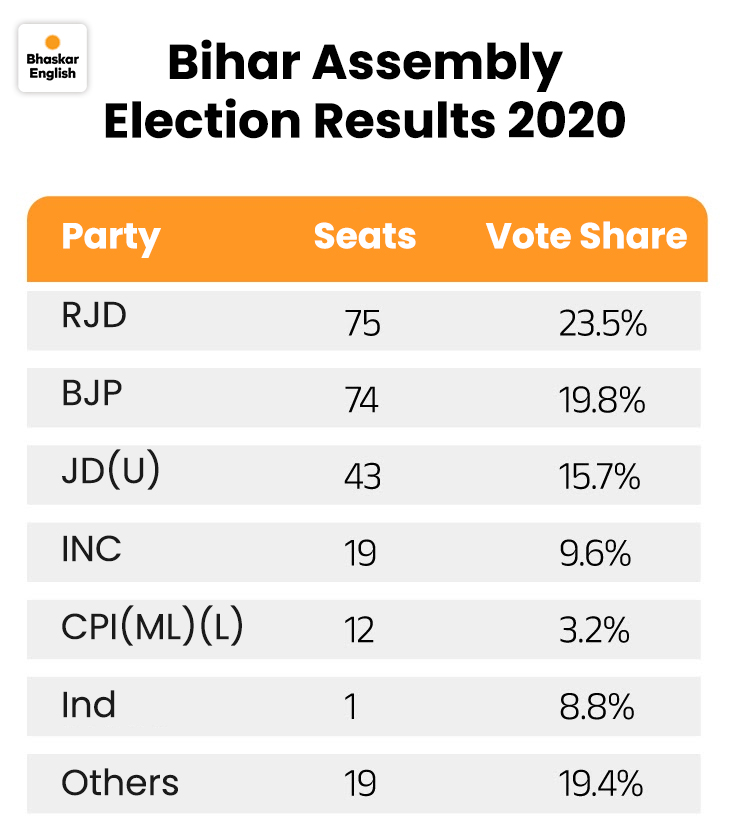Click the Ind row label

click(89, 704)
